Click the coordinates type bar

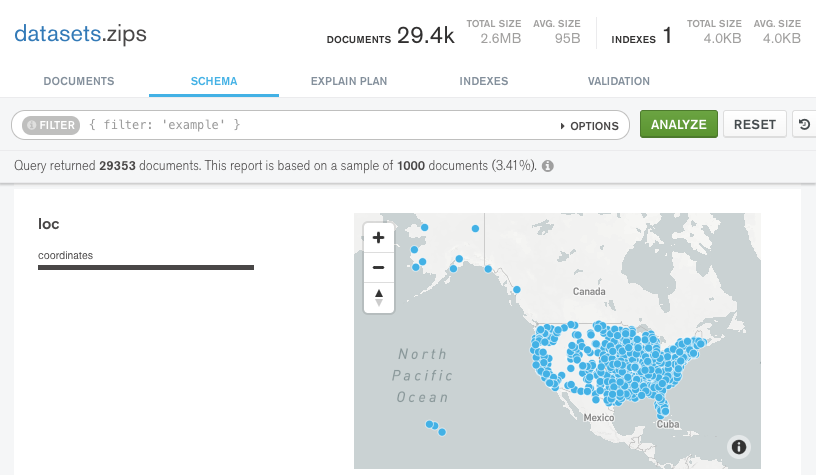click(x=146, y=267)
